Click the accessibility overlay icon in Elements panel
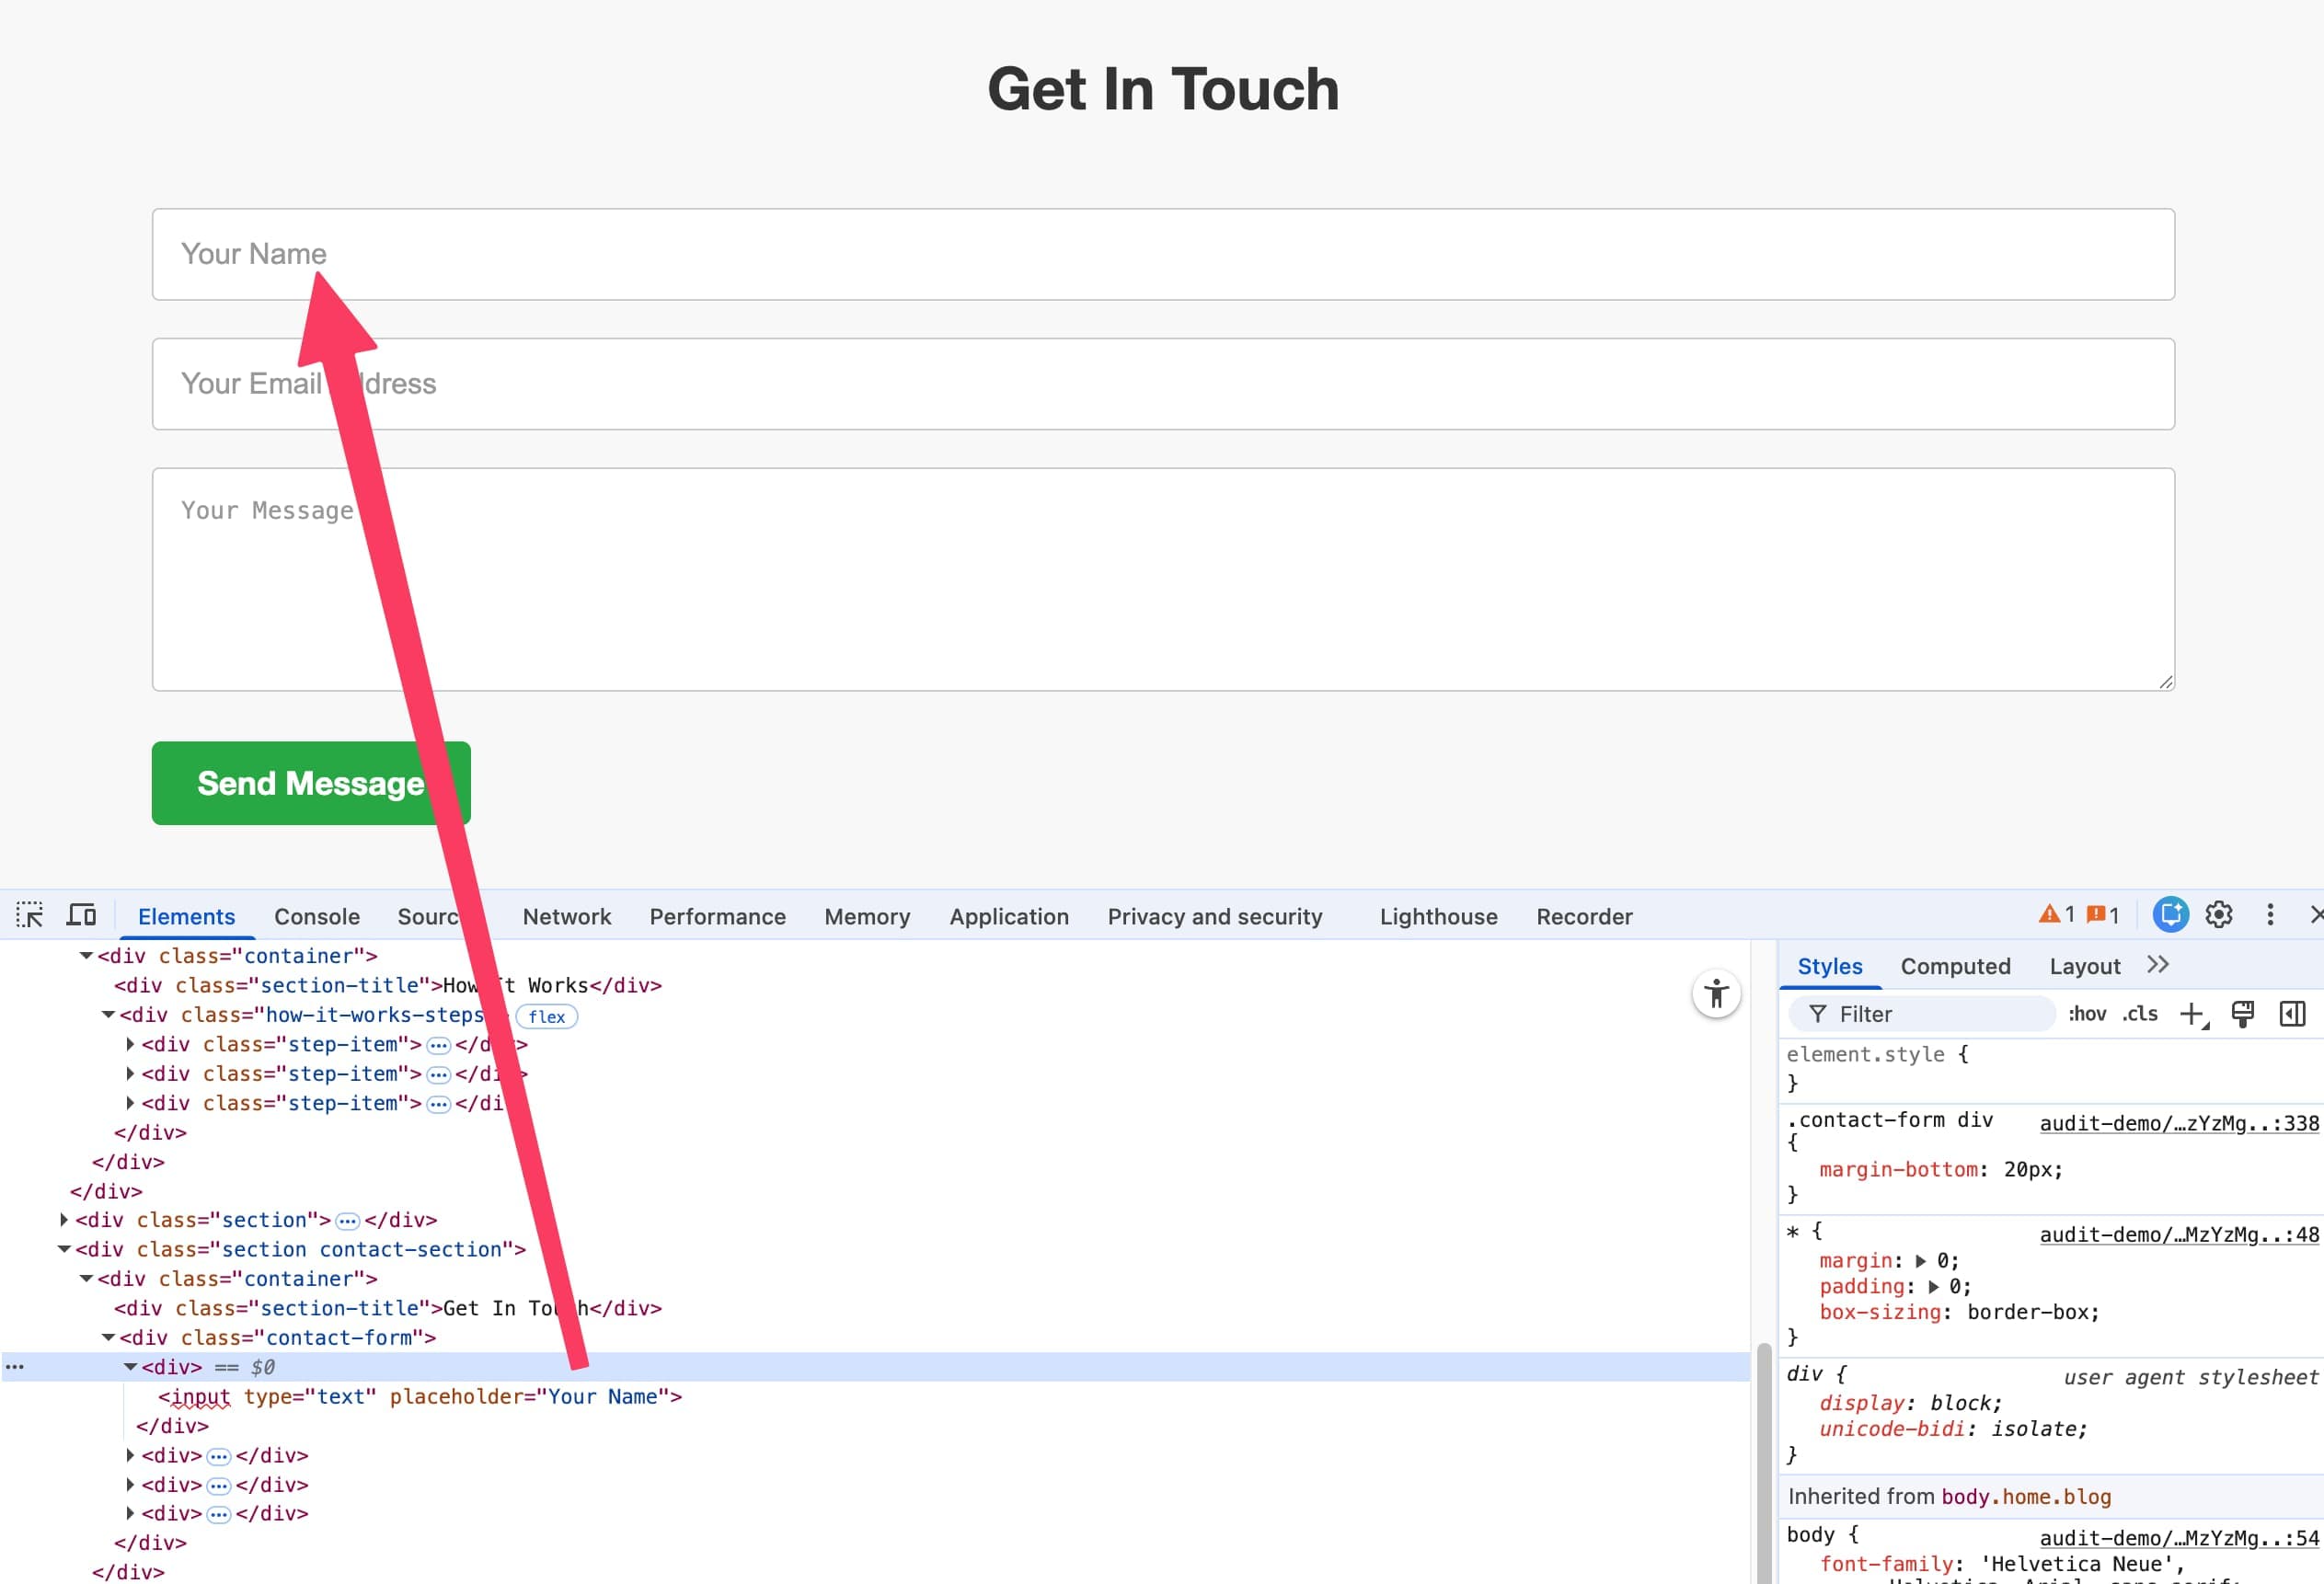Image resolution: width=2324 pixels, height=1584 pixels. click(x=1716, y=994)
